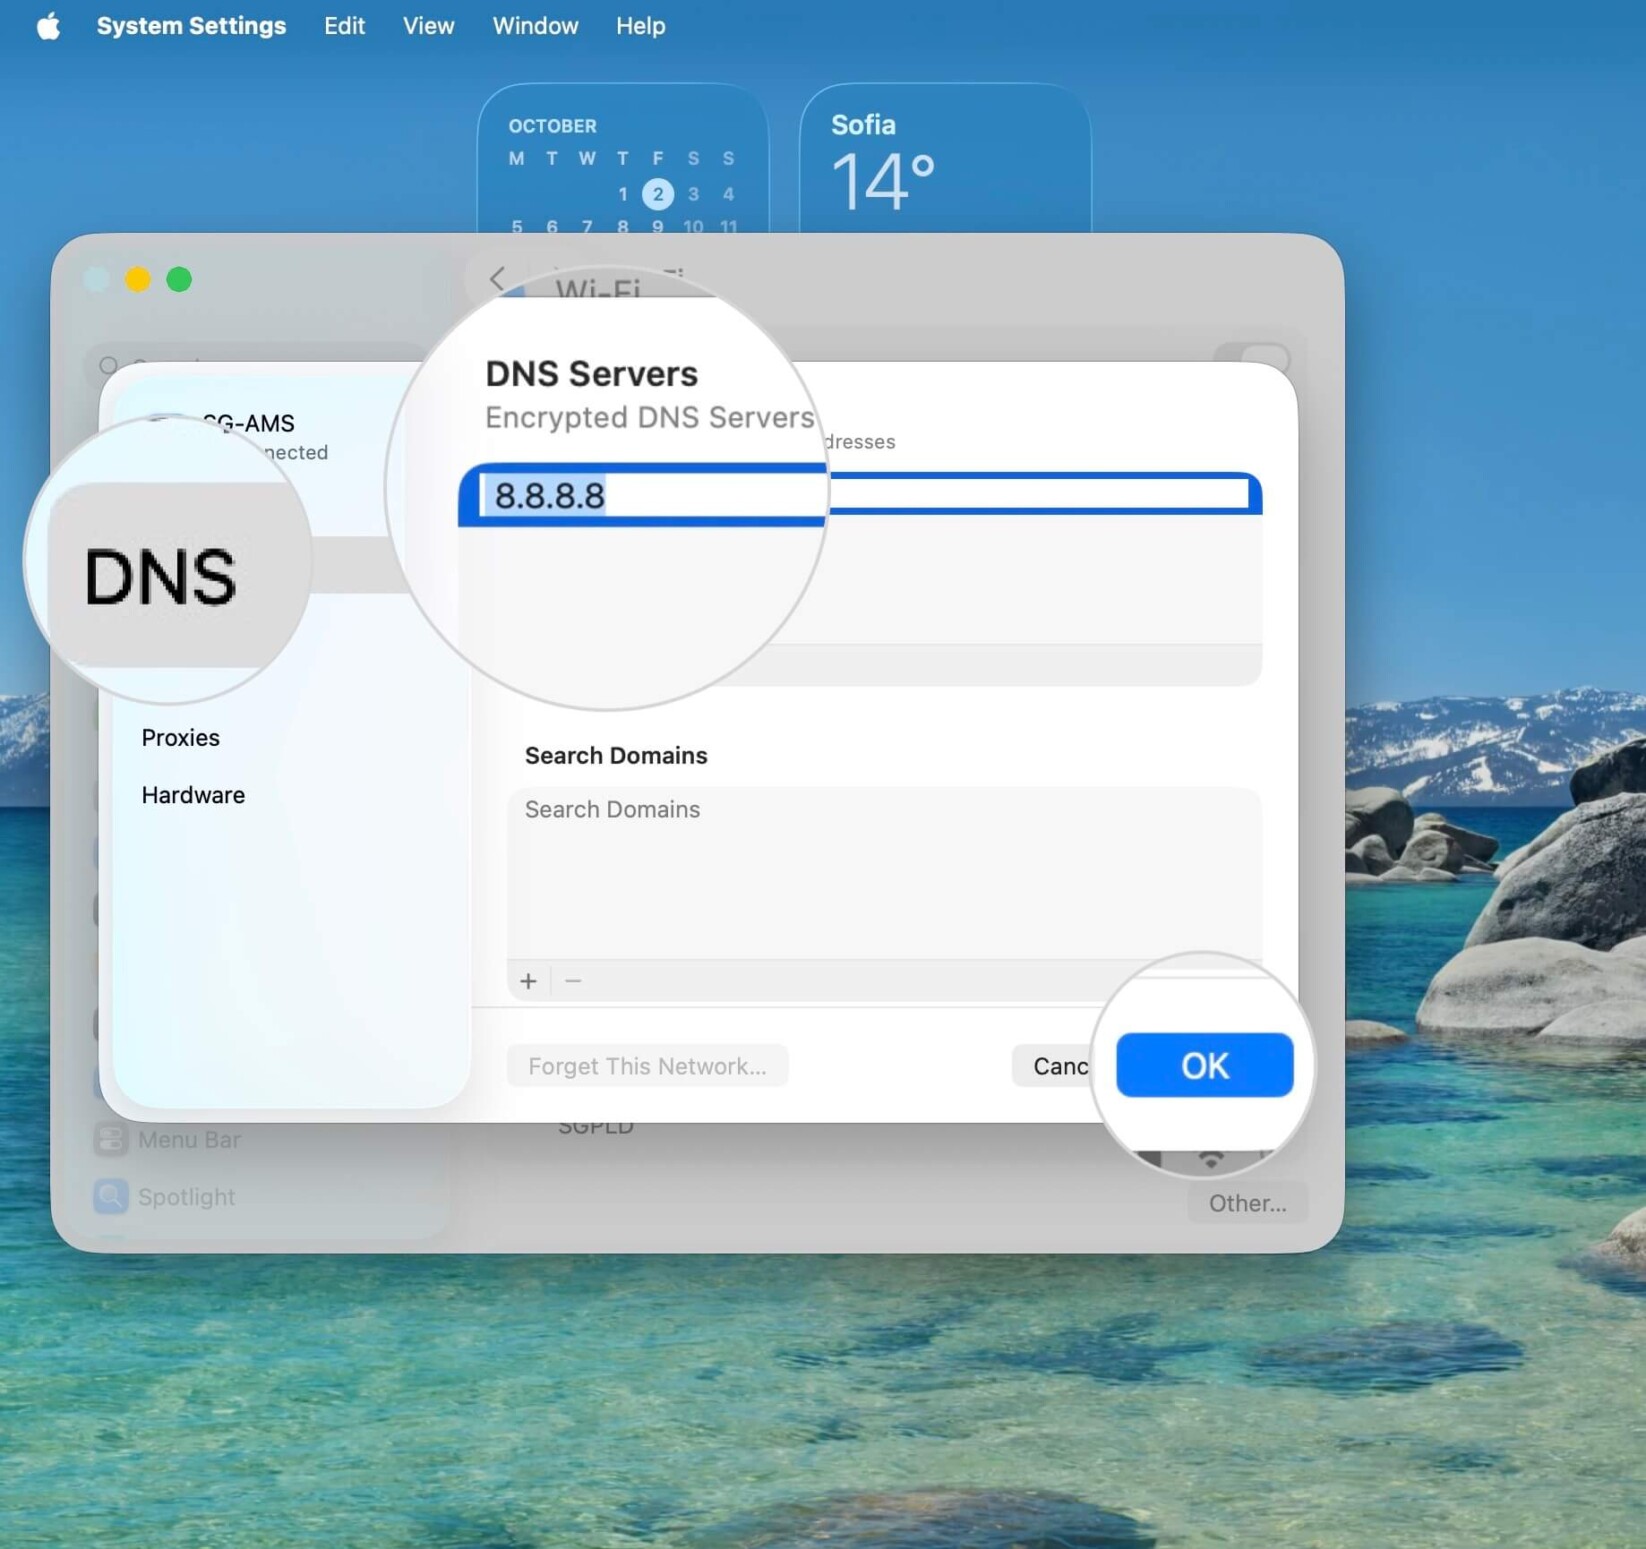Viewport: 1646px width, 1549px height.
Task: Open the System Settings menu
Action: (x=191, y=26)
